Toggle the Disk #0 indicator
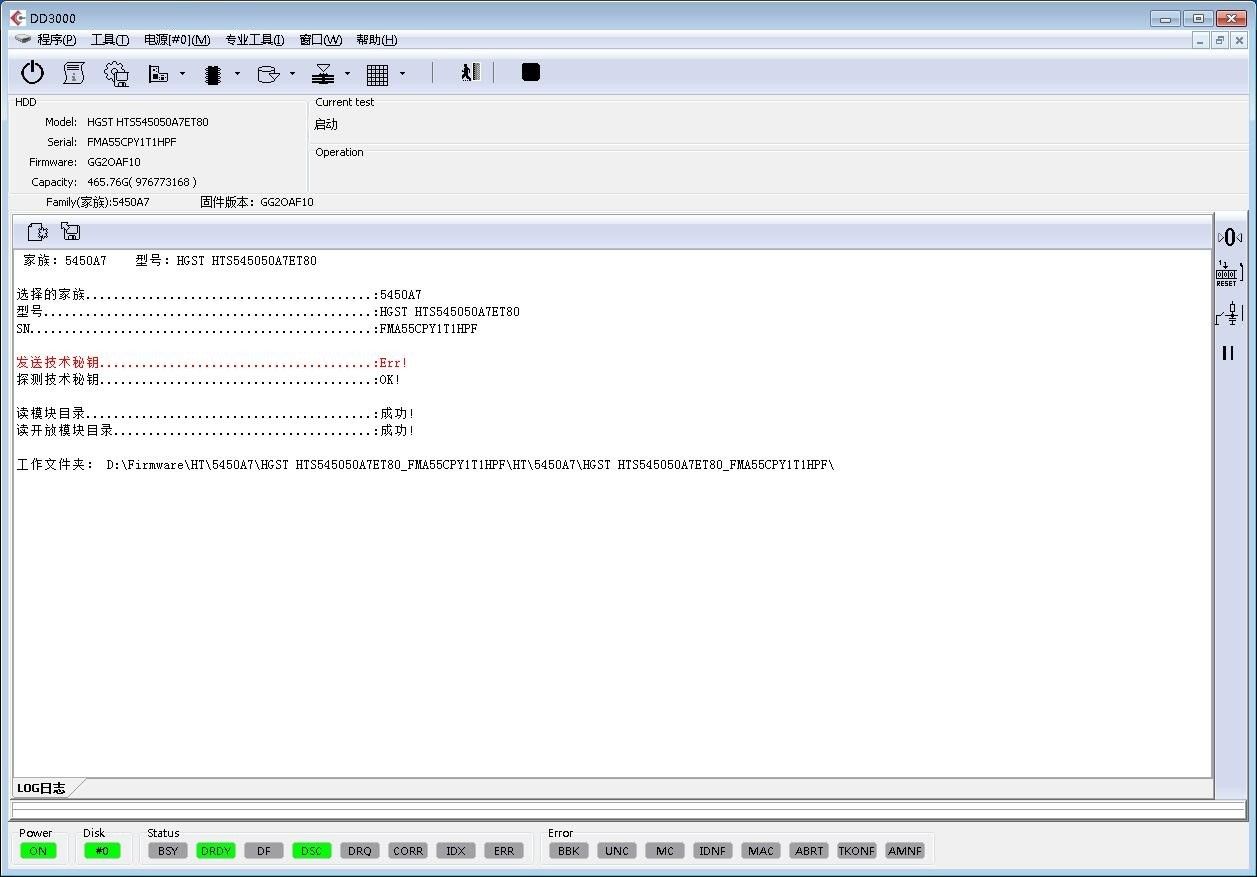The width and height of the screenshot is (1257, 877). coord(101,851)
